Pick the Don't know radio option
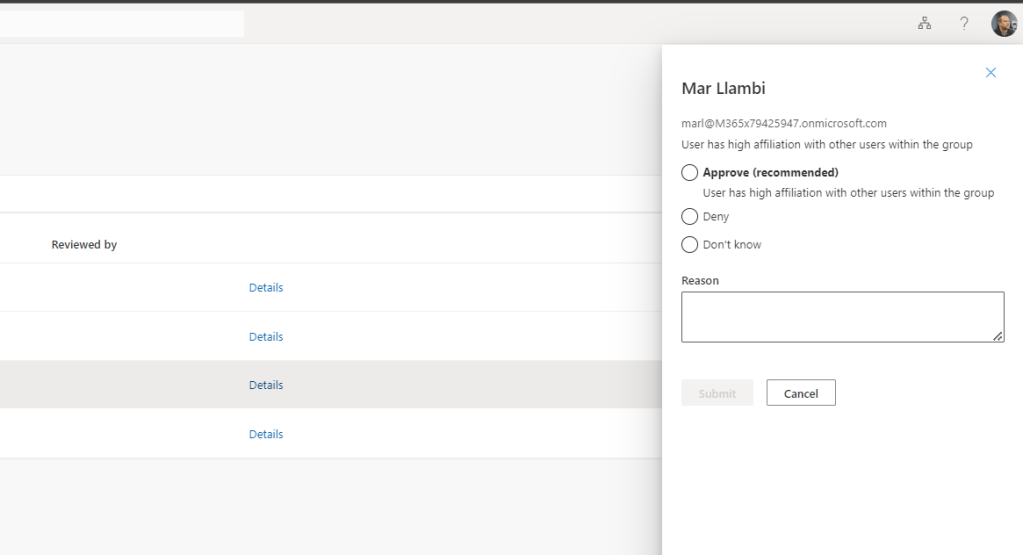 tap(689, 245)
